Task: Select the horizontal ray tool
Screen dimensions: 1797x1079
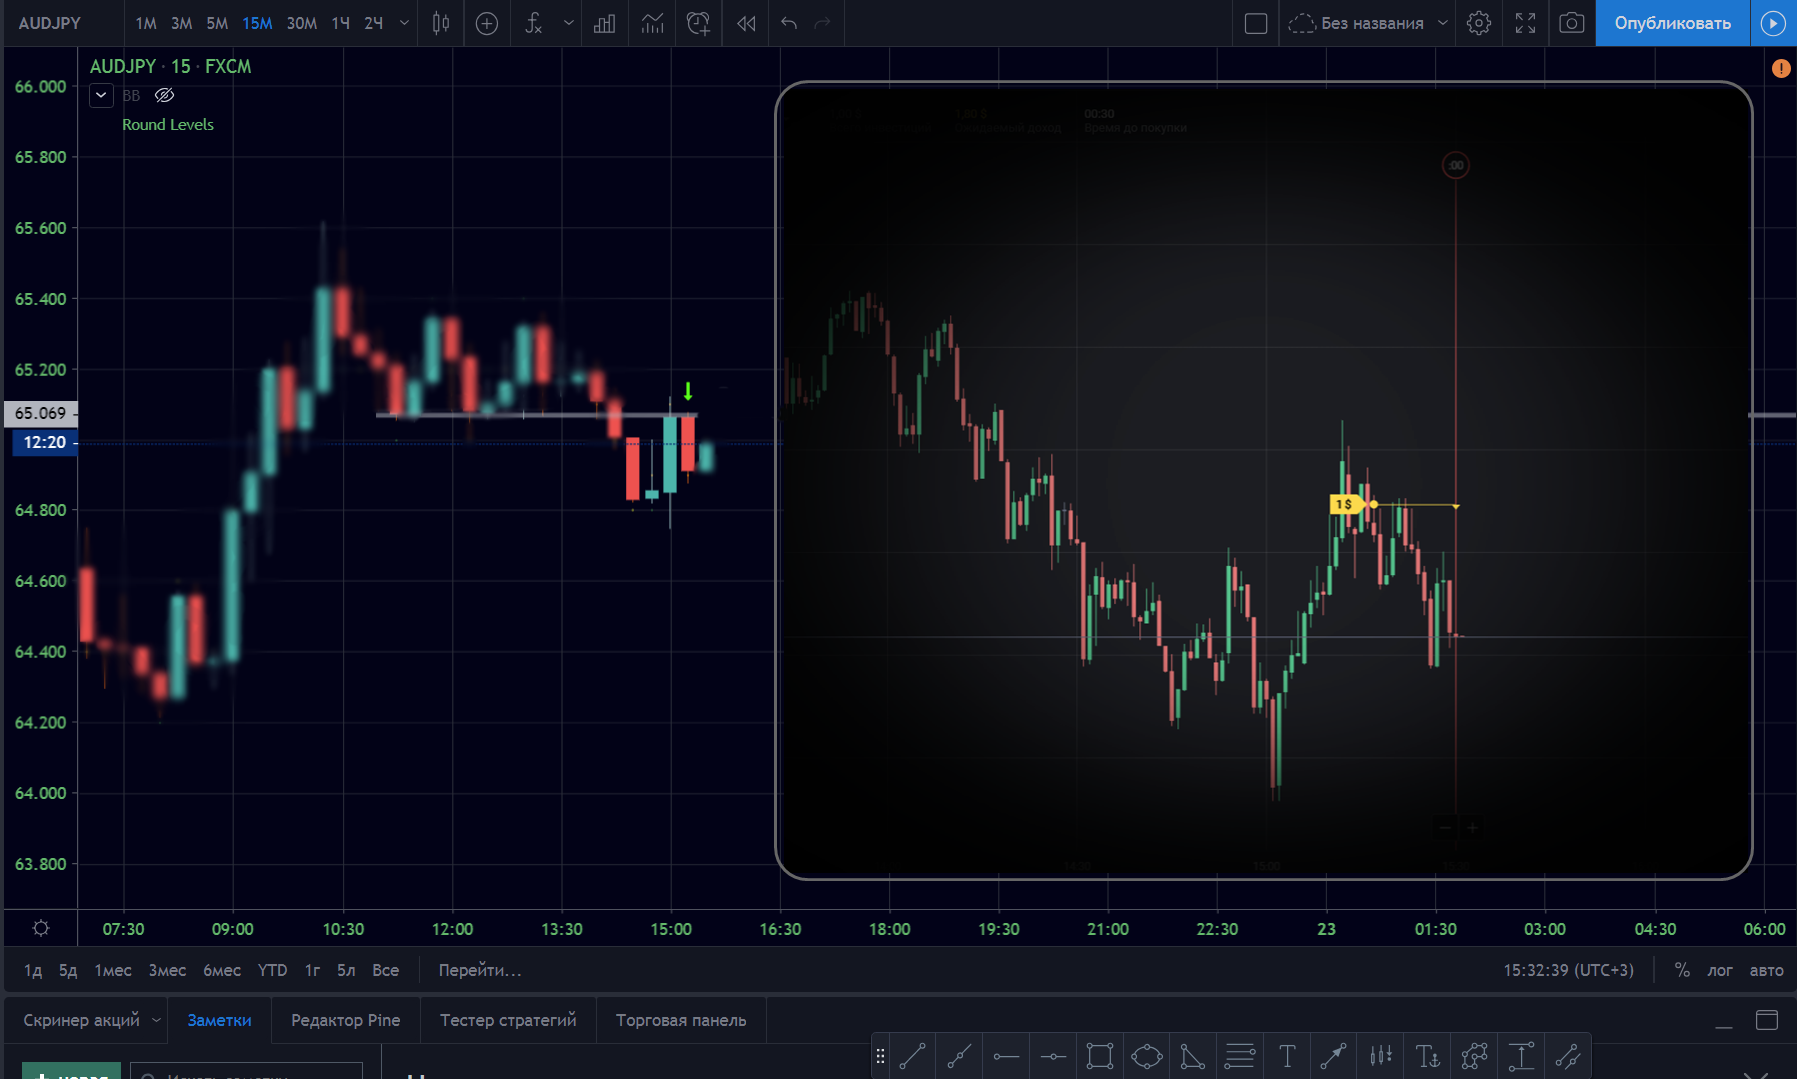Action: (x=1006, y=1056)
